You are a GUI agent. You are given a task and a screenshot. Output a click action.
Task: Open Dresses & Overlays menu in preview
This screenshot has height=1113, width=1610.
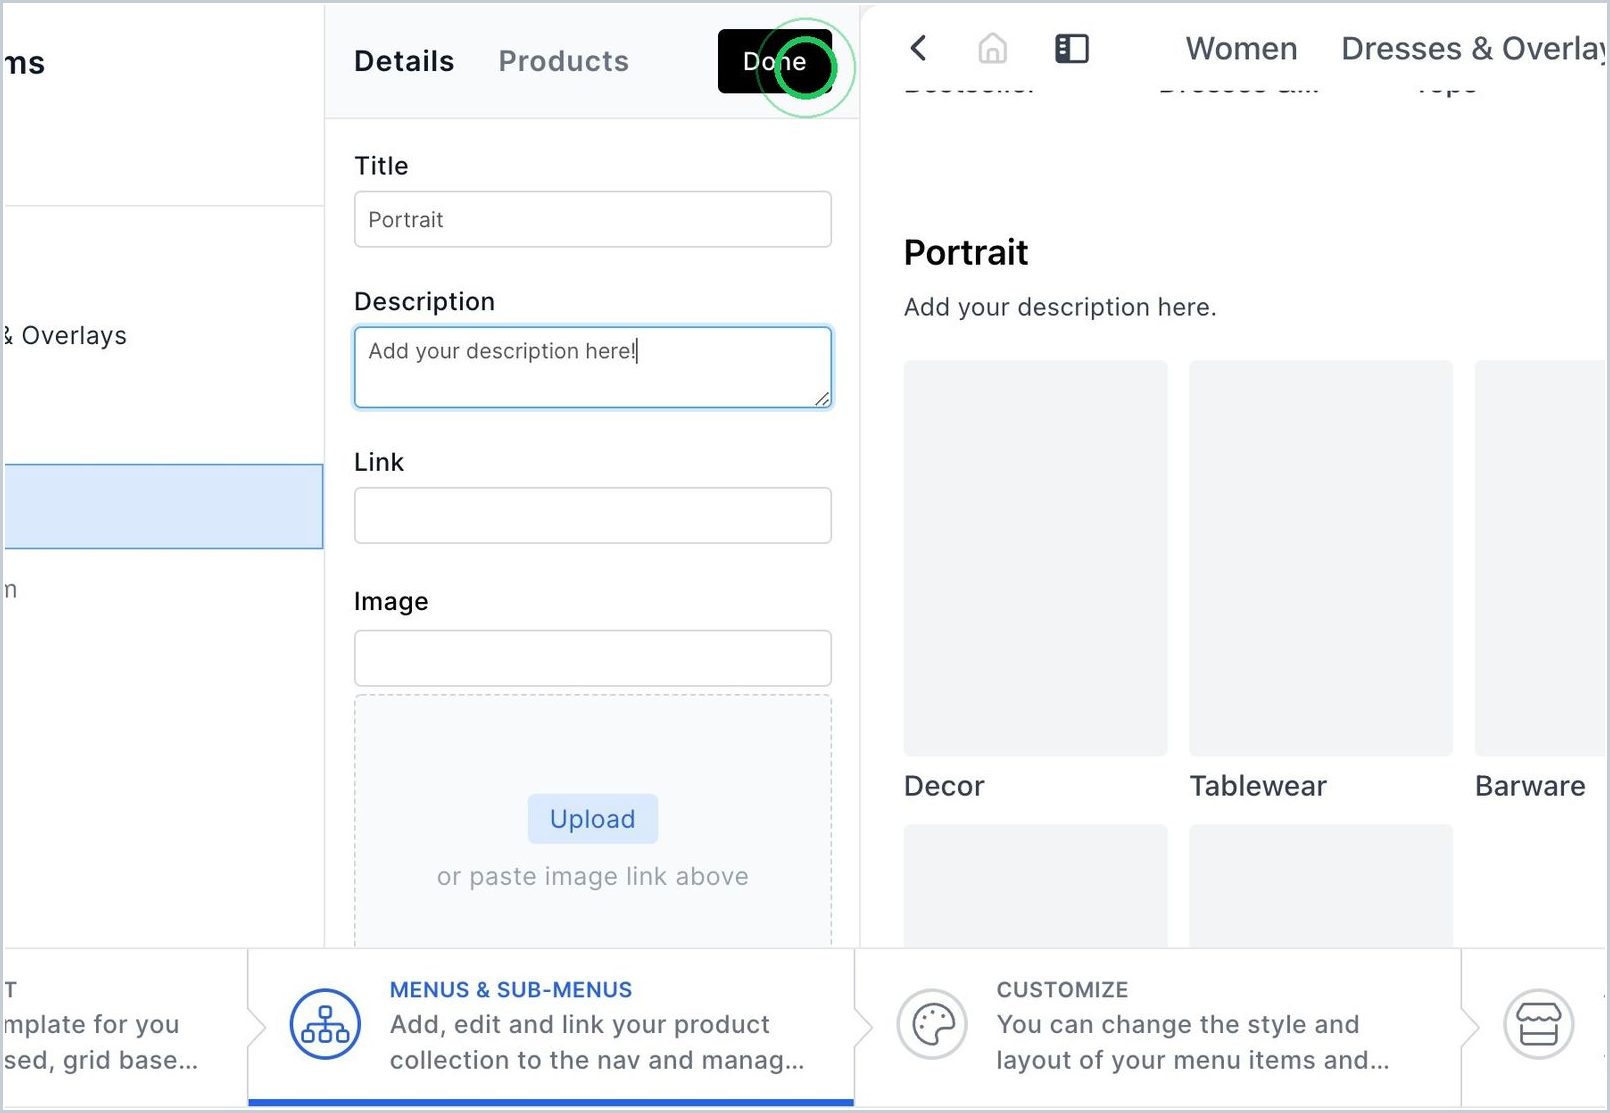point(1473,48)
